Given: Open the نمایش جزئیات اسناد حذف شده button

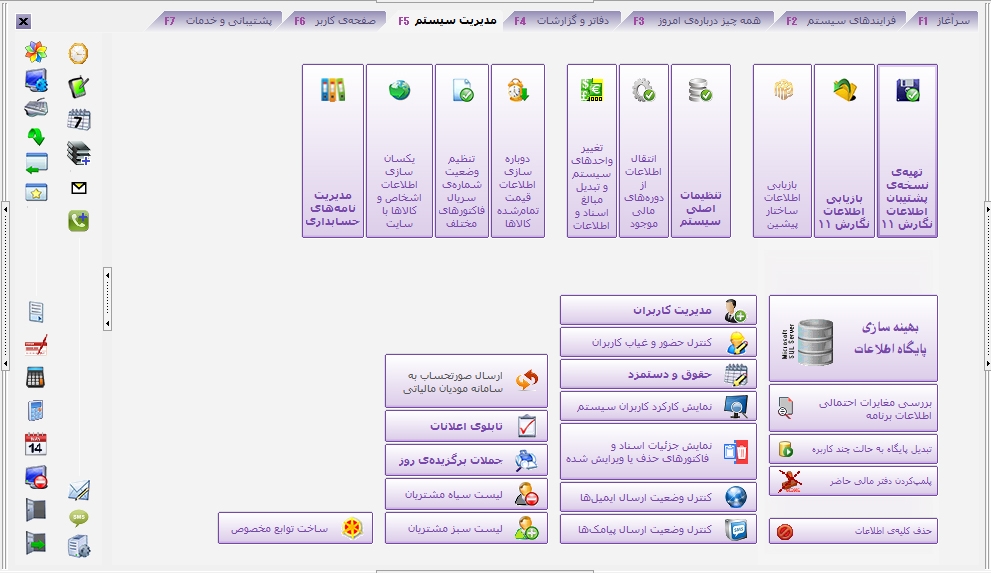Looking at the screenshot, I should [658, 452].
